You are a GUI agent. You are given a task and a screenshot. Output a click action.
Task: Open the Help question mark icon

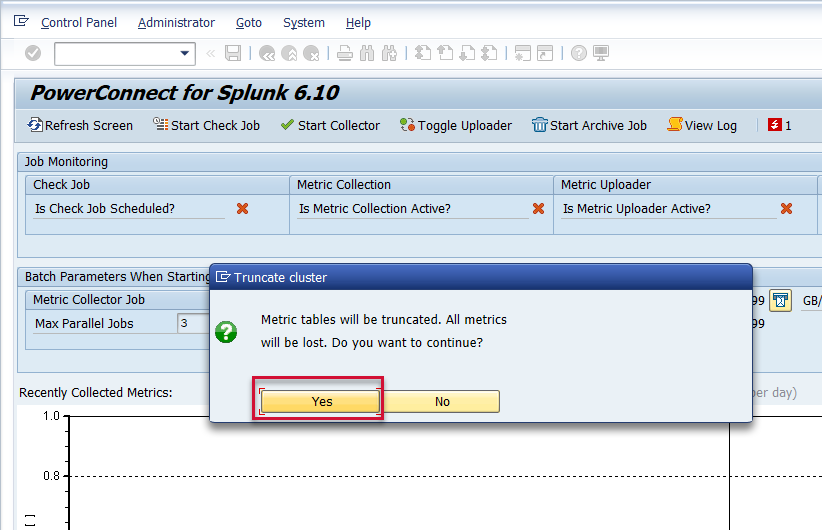578,53
